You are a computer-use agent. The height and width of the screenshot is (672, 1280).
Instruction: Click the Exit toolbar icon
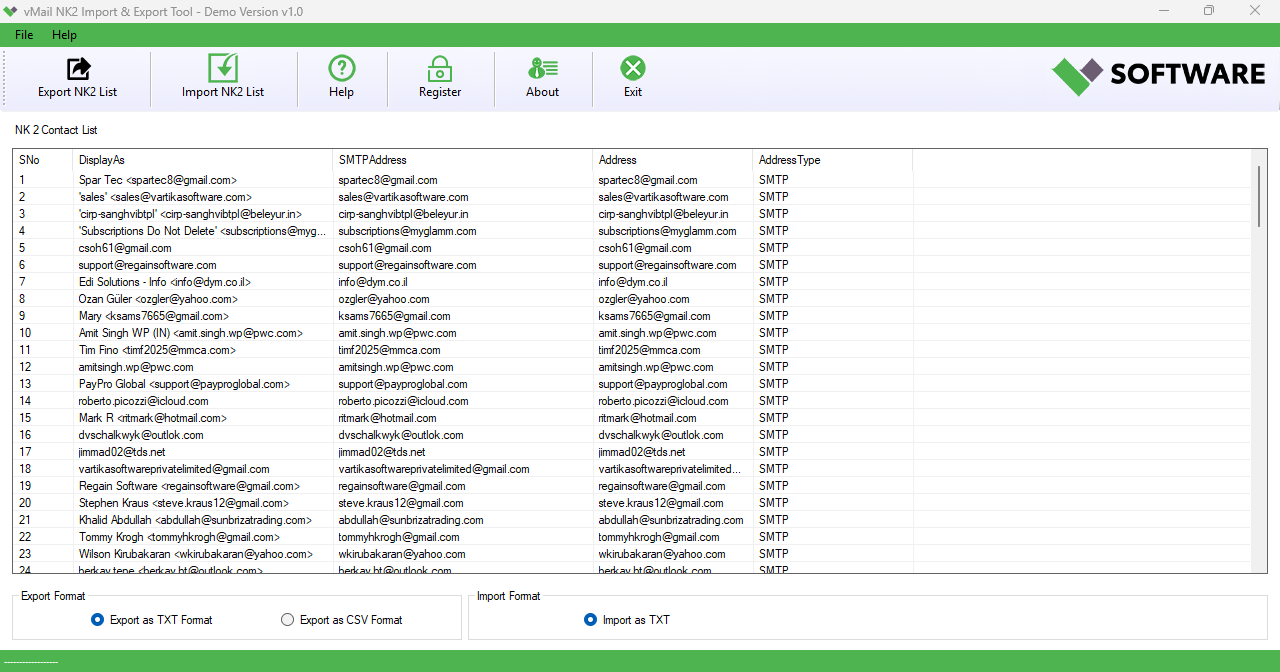[632, 70]
